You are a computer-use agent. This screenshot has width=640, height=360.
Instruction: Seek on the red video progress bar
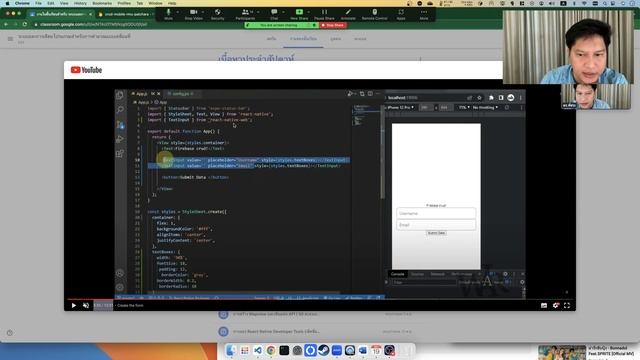320,300
